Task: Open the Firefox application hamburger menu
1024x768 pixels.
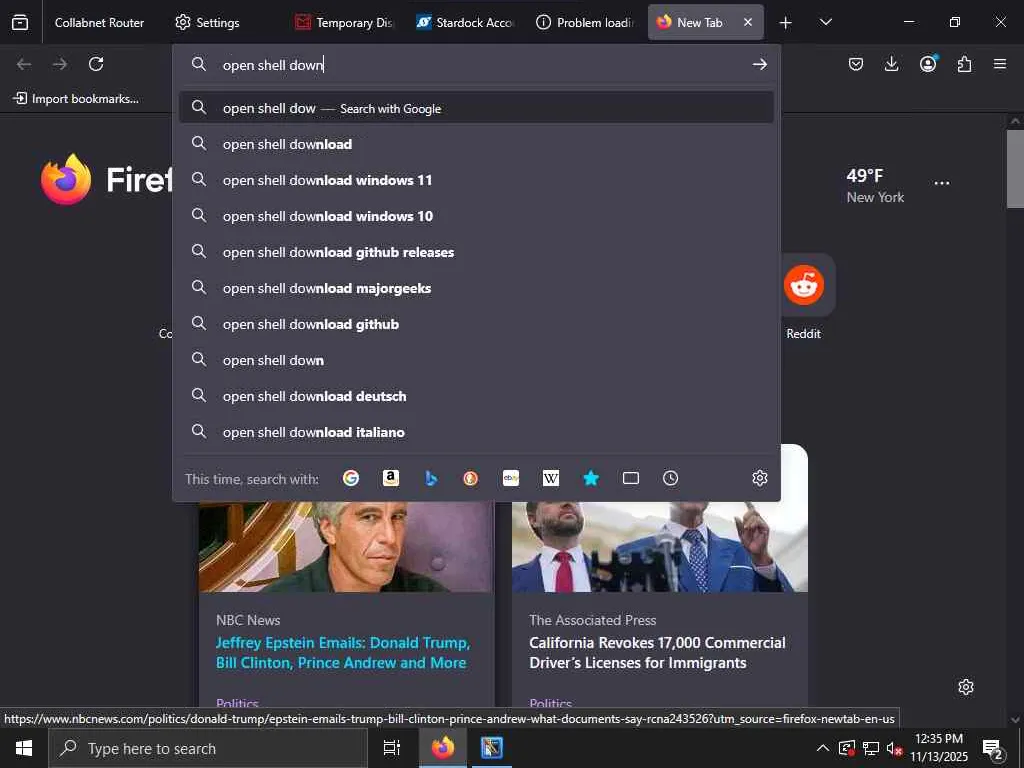Action: [x=1000, y=64]
